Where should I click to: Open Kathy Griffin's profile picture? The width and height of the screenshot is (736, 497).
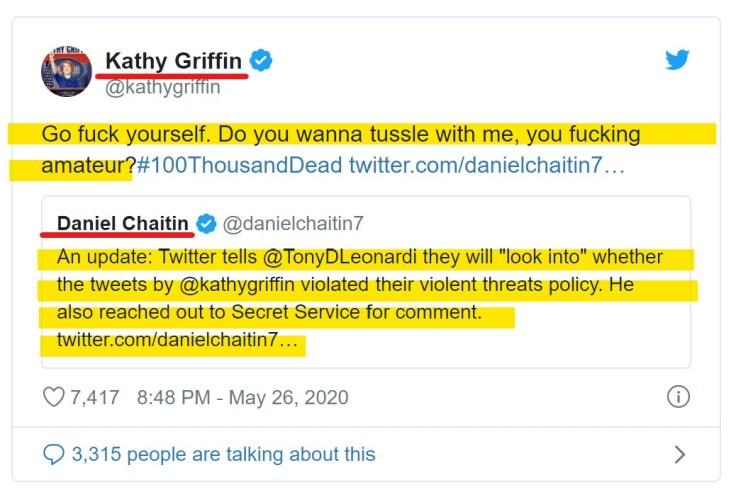tap(66, 72)
